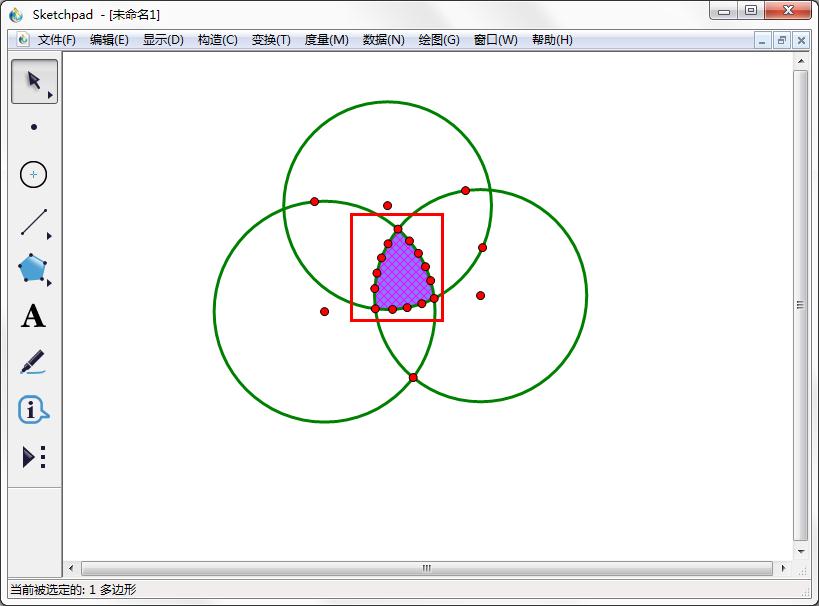This screenshot has width=819, height=606.
Task: Open the 文件(F) menu
Action: pos(56,40)
